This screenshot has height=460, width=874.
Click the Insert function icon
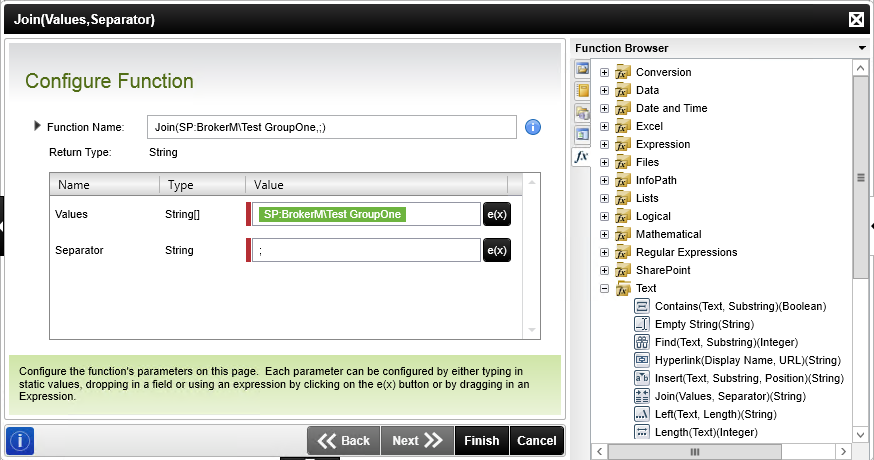point(642,378)
